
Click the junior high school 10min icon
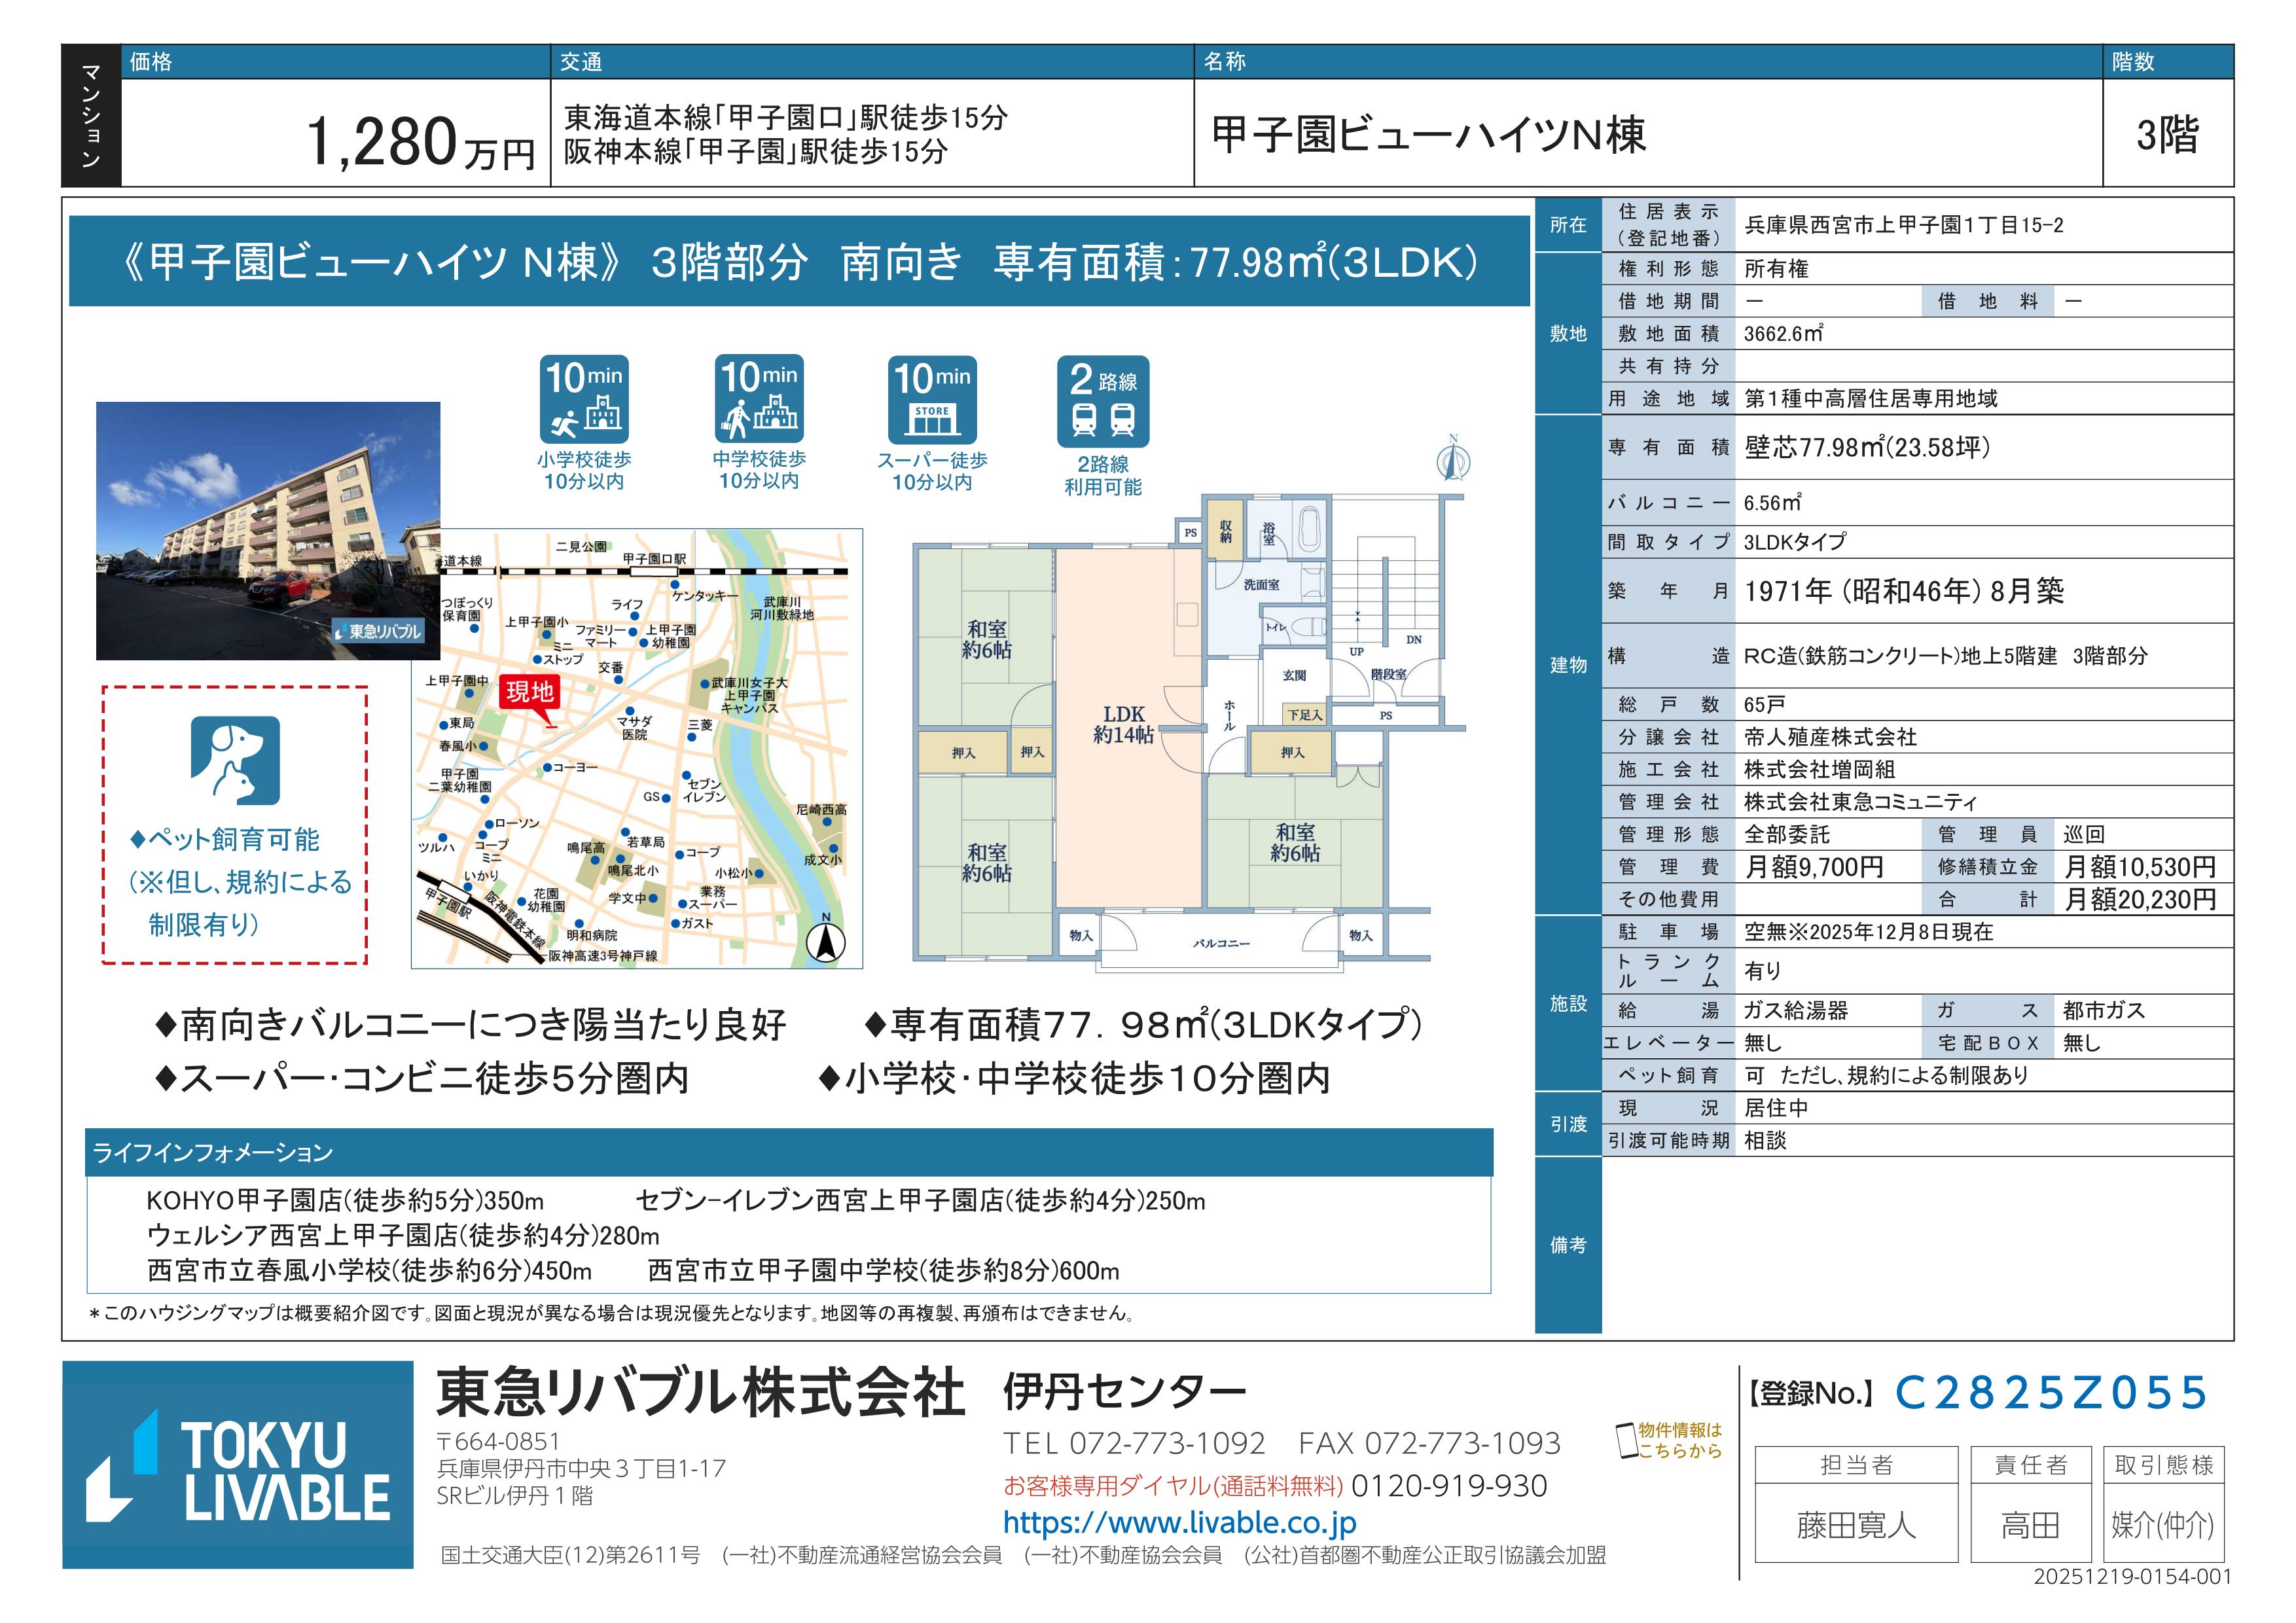pyautogui.click(x=759, y=399)
